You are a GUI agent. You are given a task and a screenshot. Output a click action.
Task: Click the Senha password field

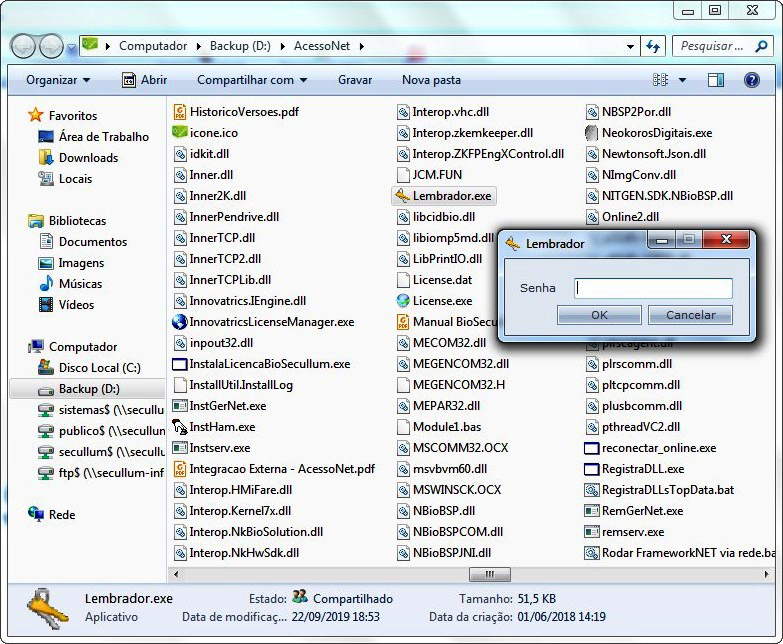point(653,288)
